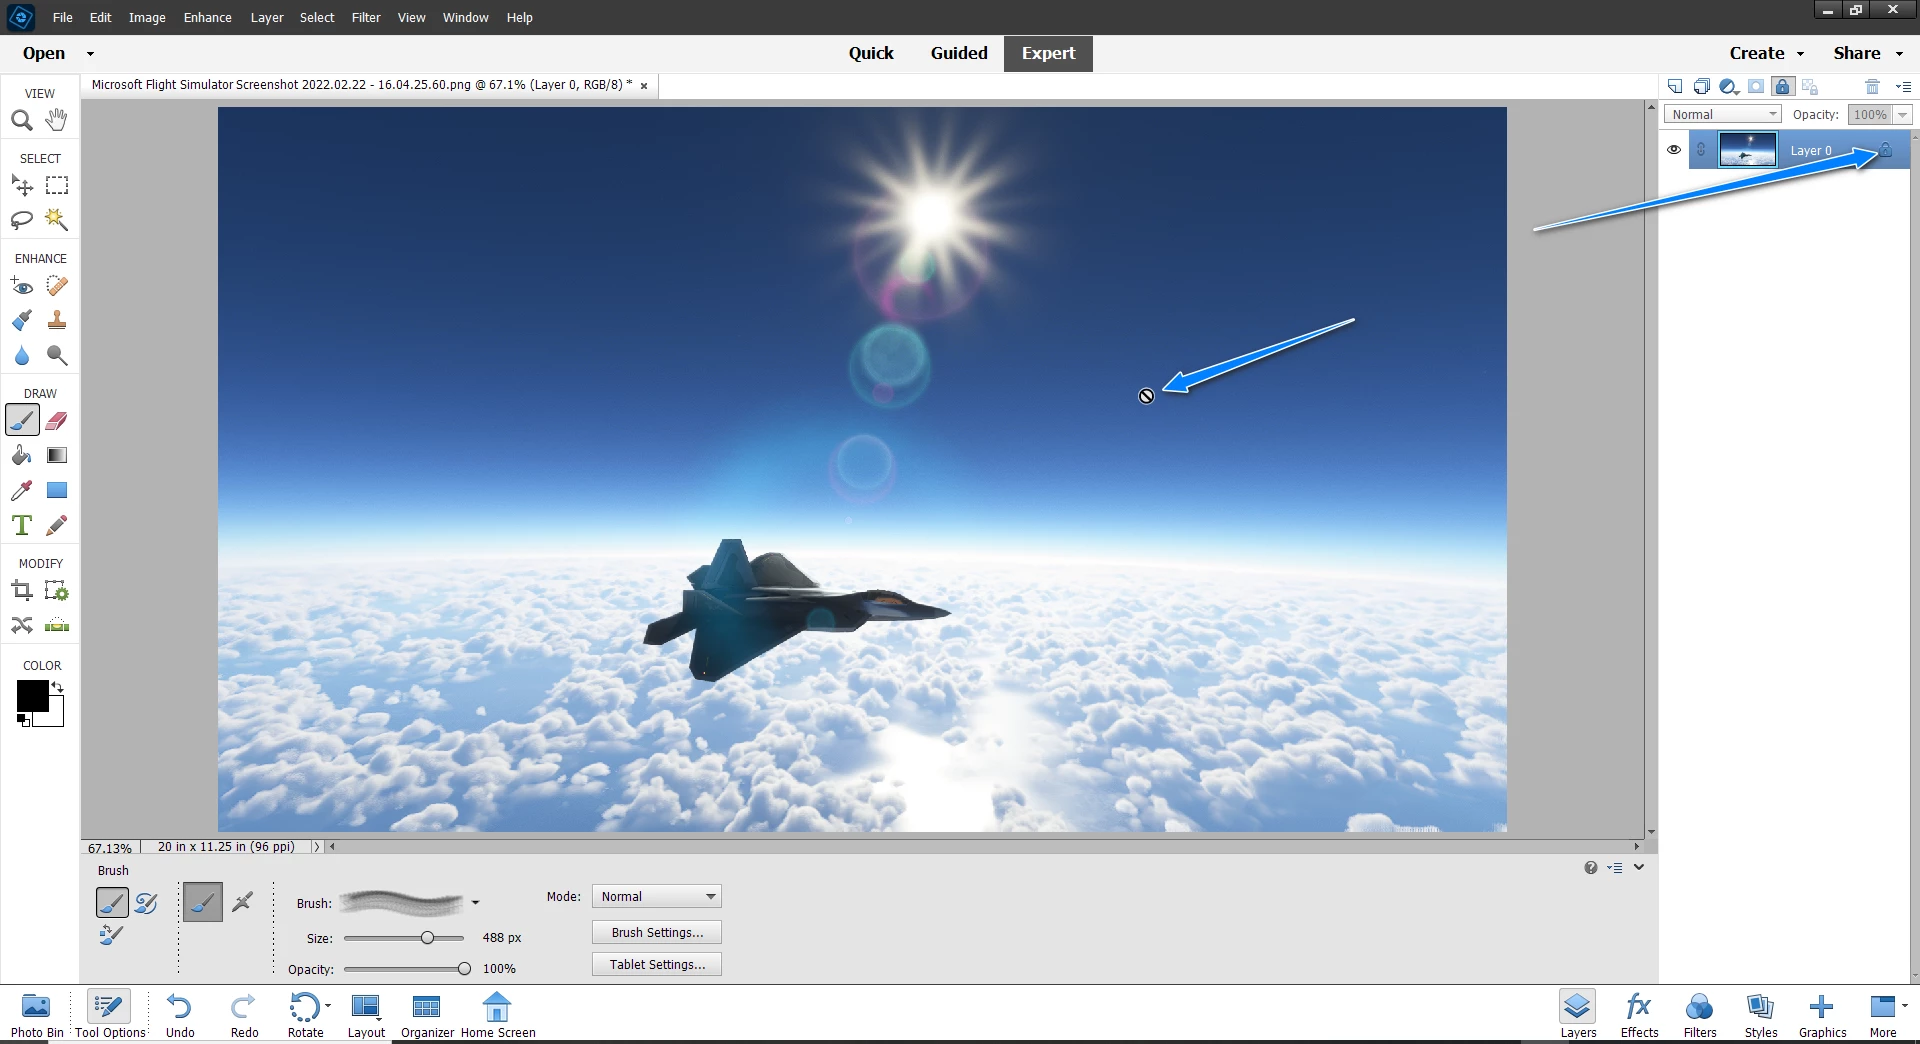
Task: Add a layer mask
Action: (1756, 87)
